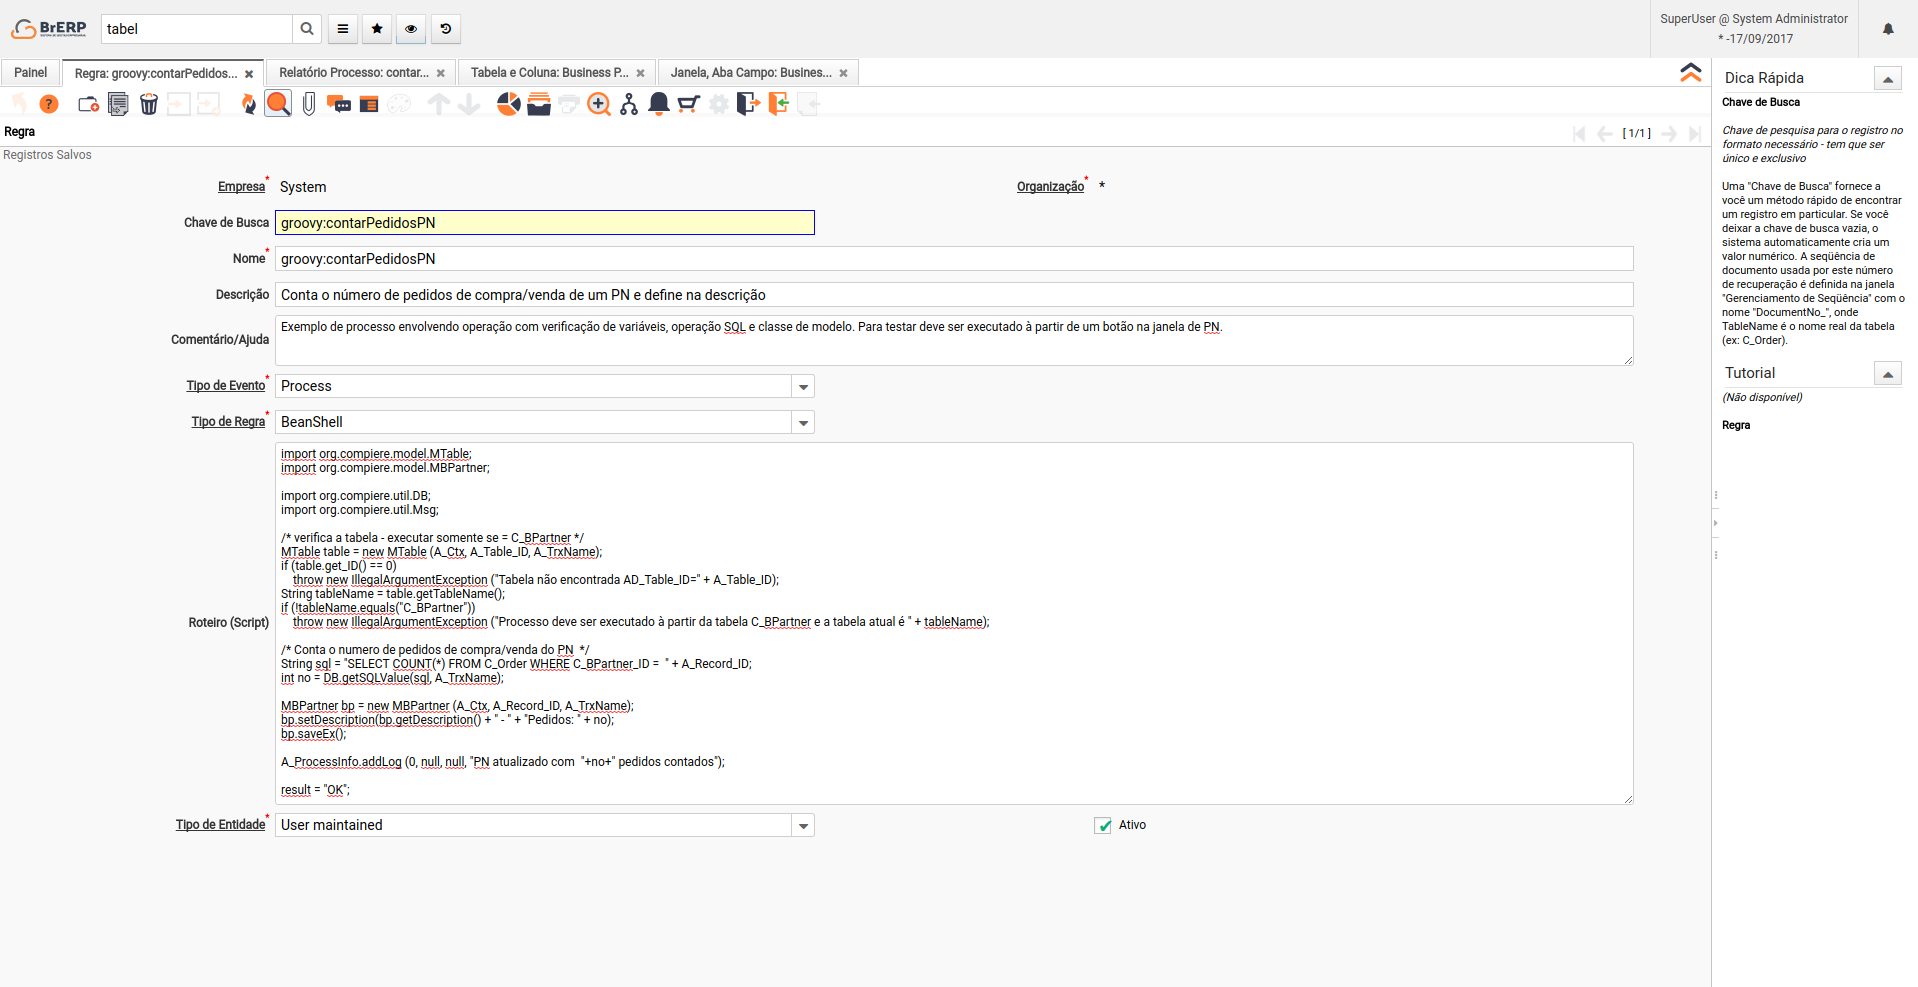
Task: Expand the Tipo de Regra dropdown
Action: [803, 423]
